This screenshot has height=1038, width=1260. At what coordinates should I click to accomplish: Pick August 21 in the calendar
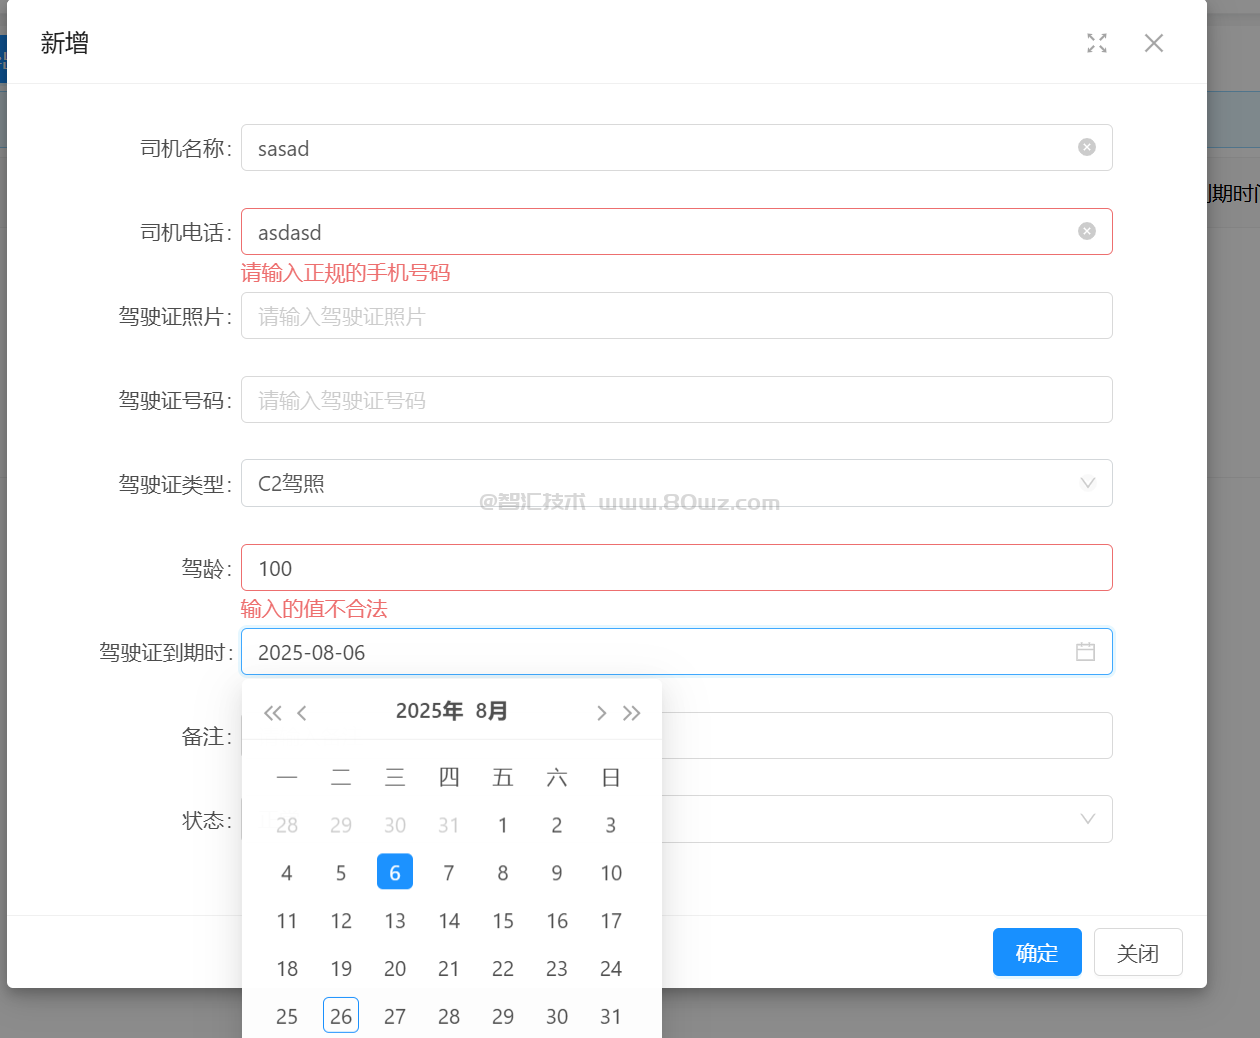pos(449,969)
